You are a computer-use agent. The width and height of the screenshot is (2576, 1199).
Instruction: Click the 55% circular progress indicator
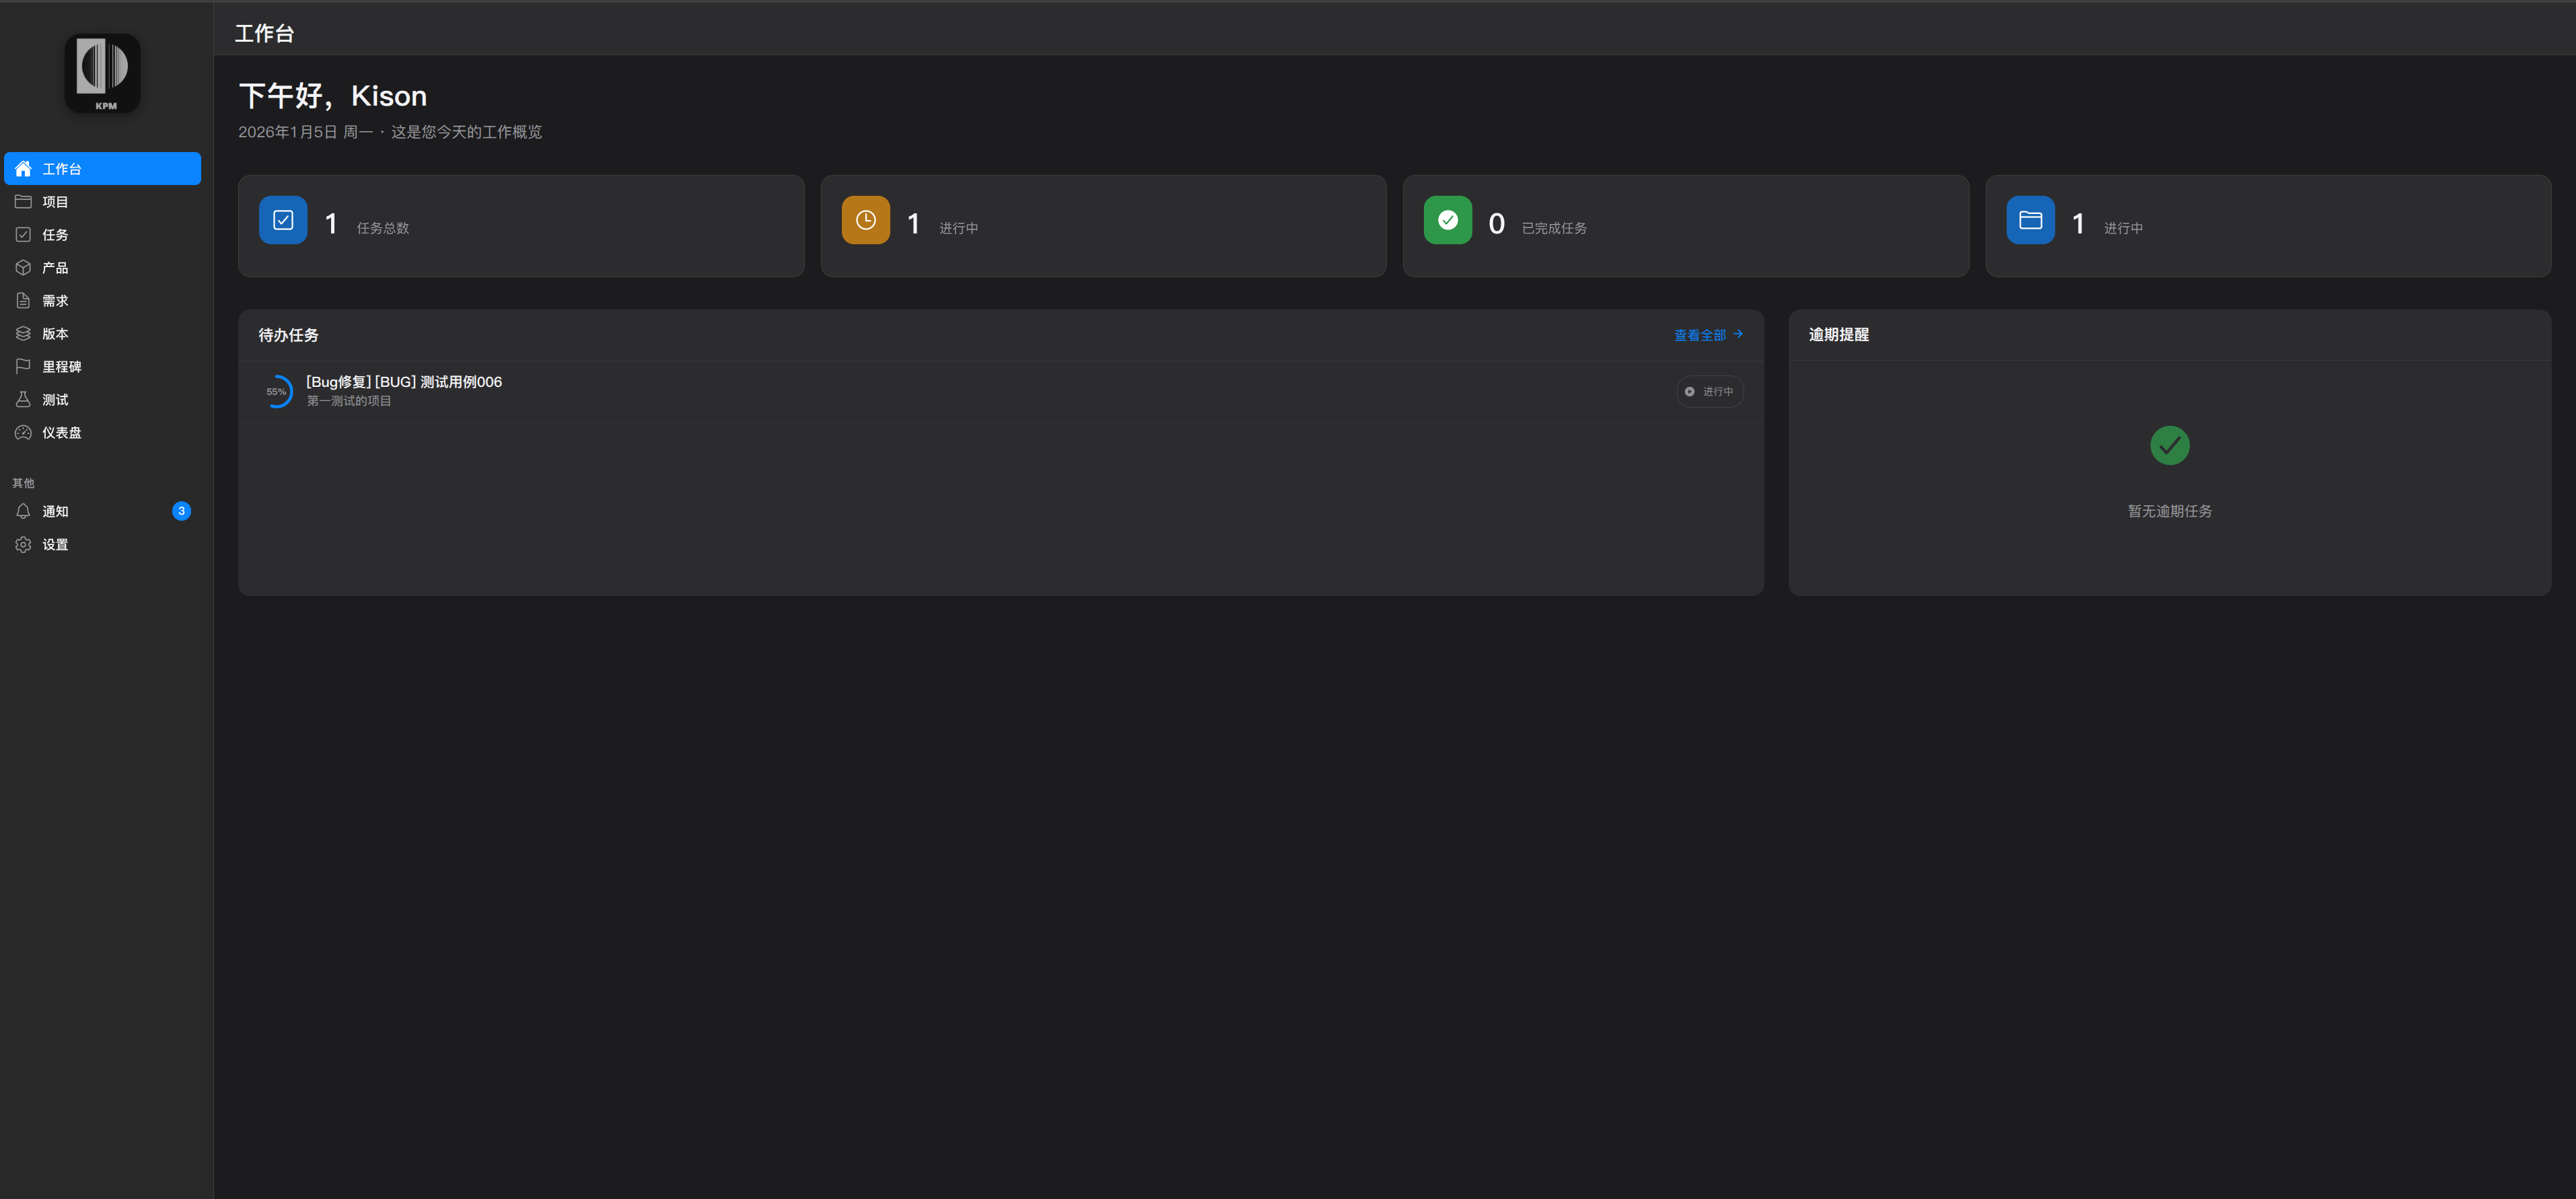(x=277, y=391)
